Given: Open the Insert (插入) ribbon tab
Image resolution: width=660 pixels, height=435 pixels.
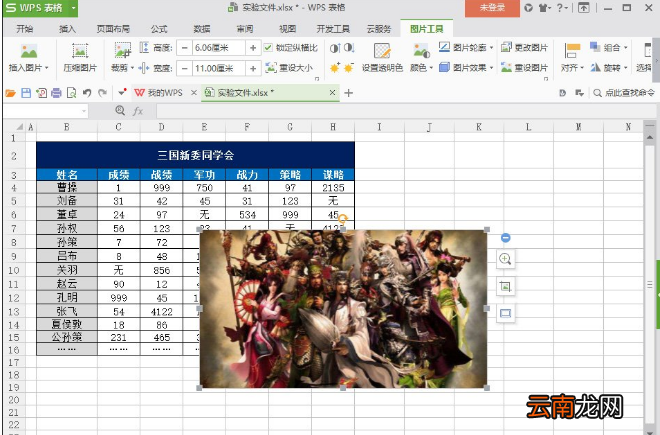Looking at the screenshot, I should [x=67, y=29].
